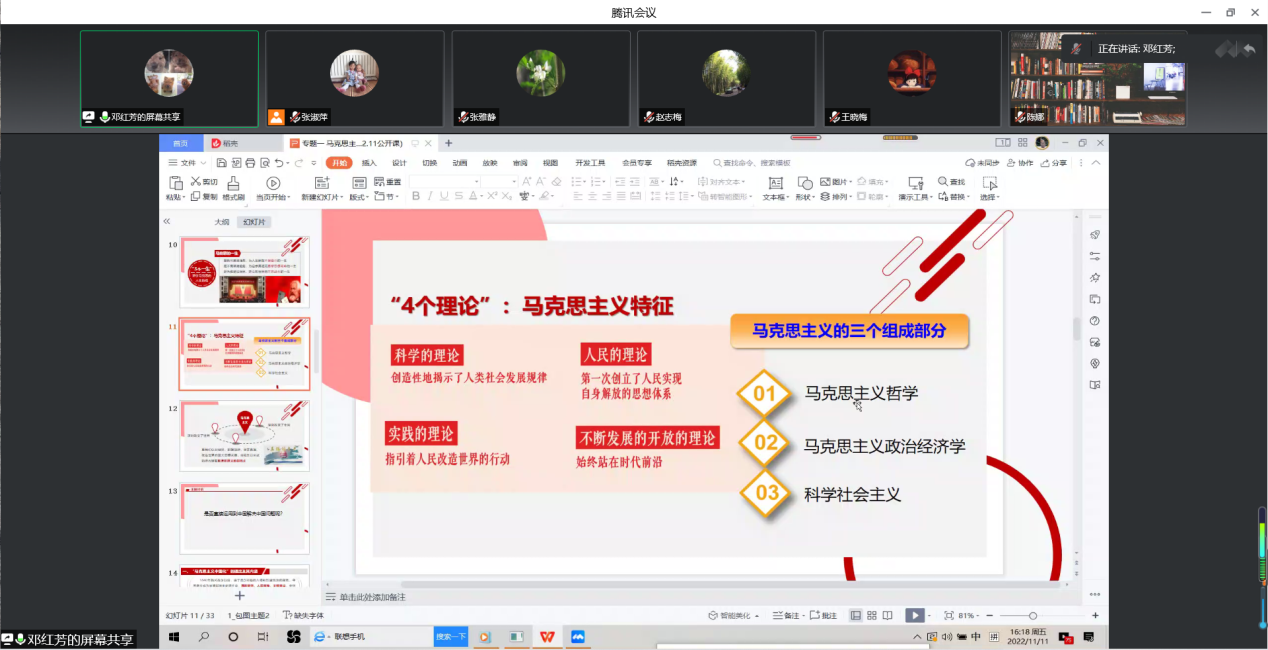Viewport: 1268px width, 650px height.
Task: Insert a text box (文本框)
Action: [775, 184]
